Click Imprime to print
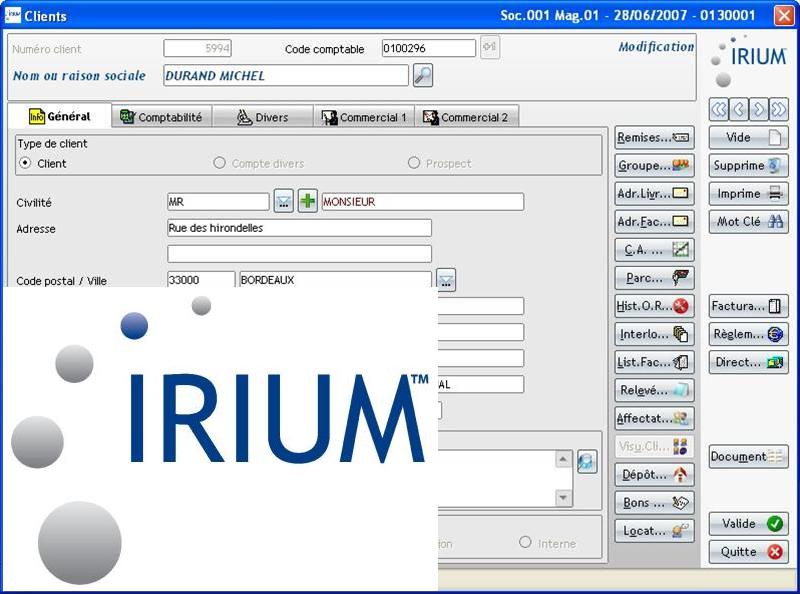The width and height of the screenshot is (800, 594). [748, 193]
